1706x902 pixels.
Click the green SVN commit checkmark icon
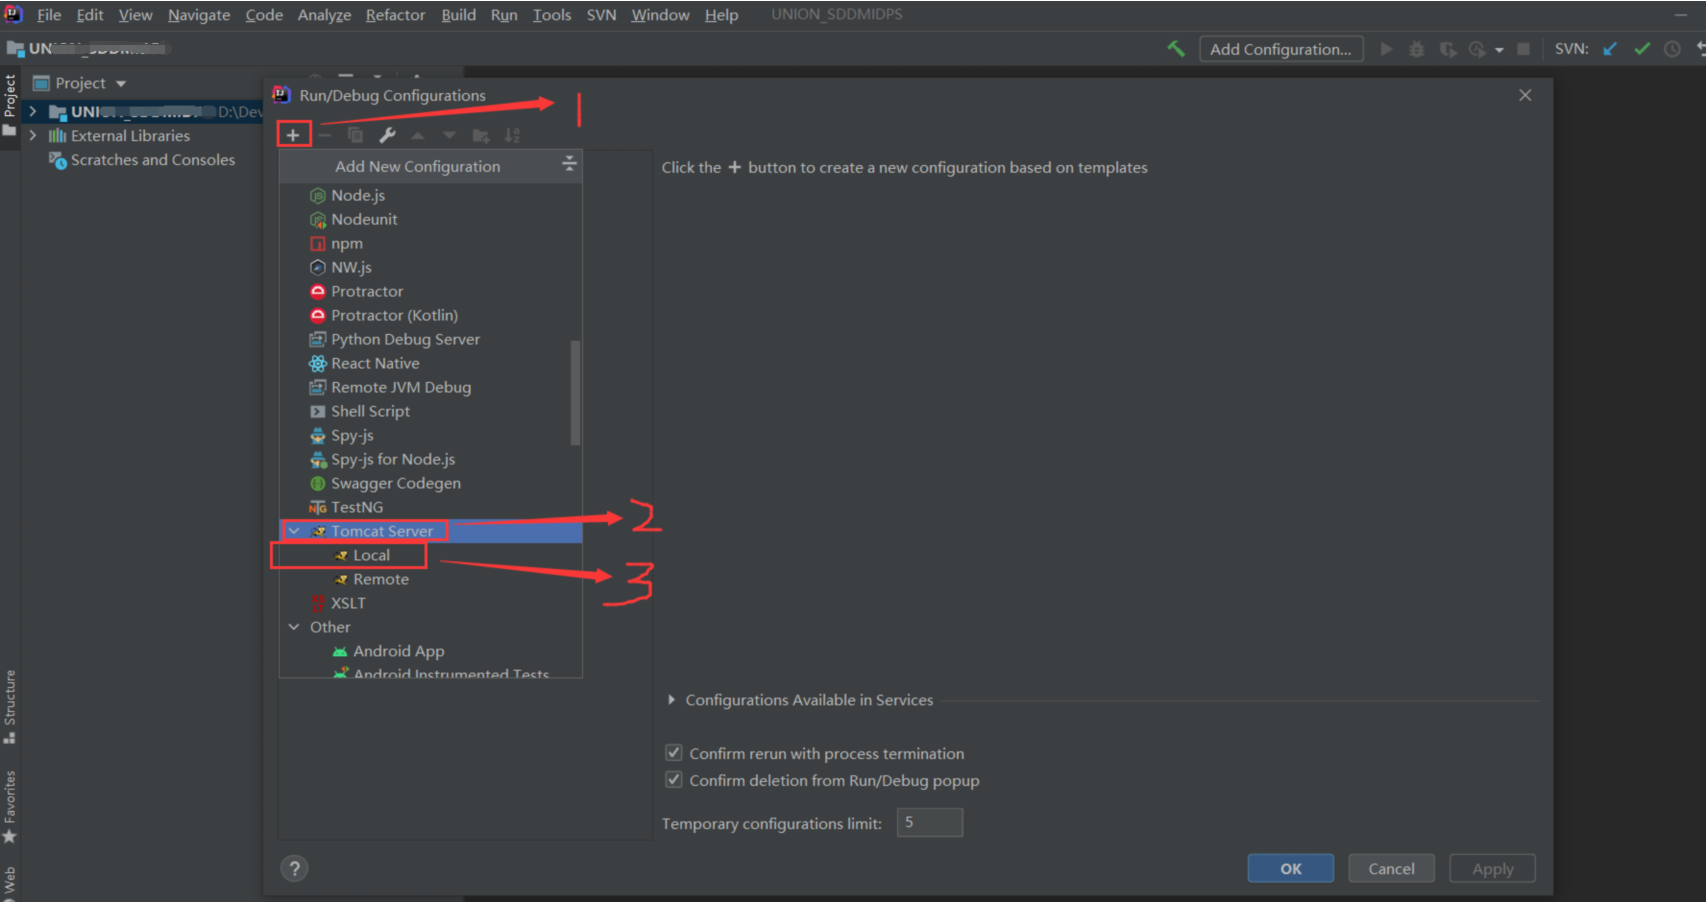pos(1642,49)
